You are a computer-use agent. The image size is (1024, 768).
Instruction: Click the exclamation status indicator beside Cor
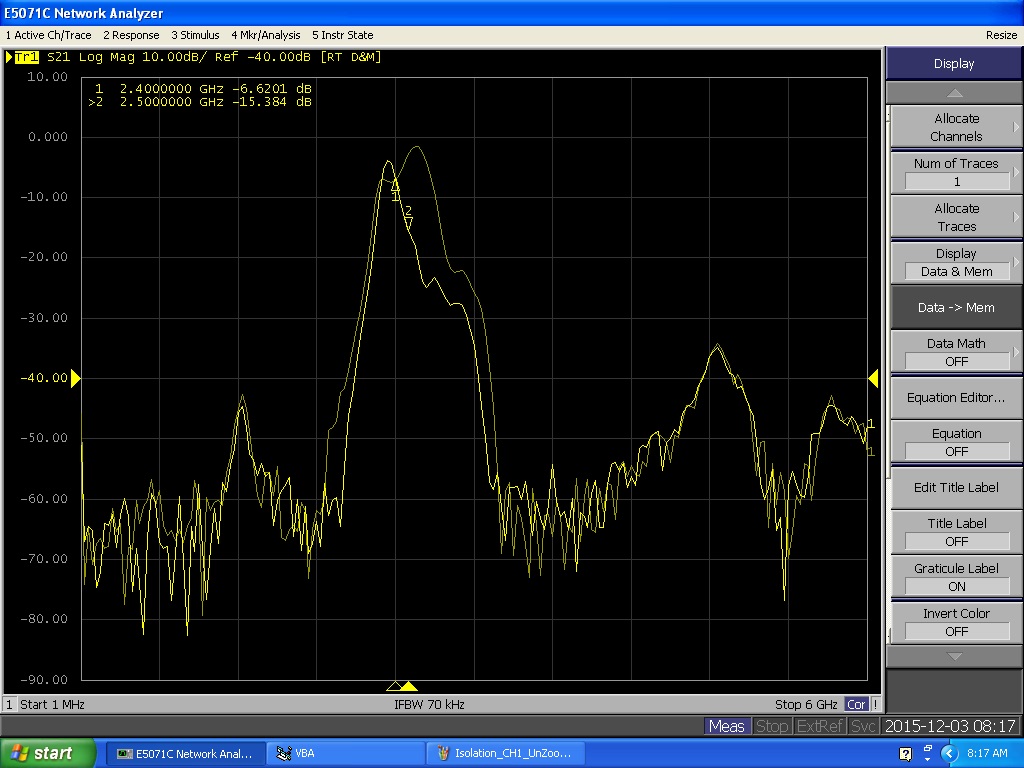coord(875,704)
